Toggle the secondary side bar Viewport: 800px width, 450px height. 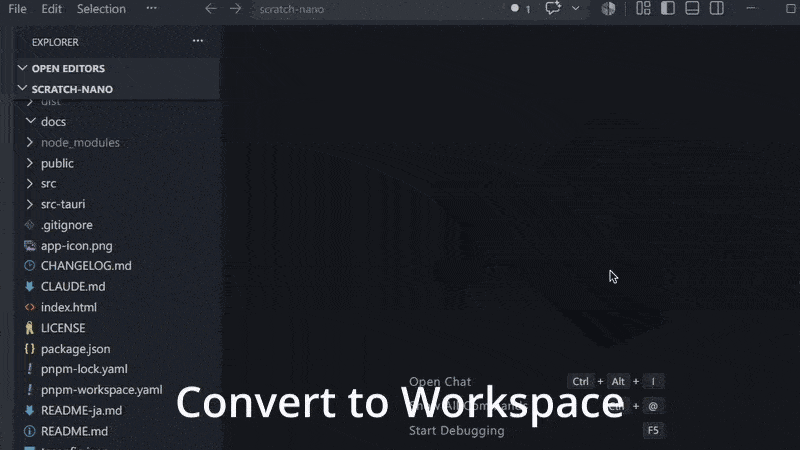click(717, 8)
